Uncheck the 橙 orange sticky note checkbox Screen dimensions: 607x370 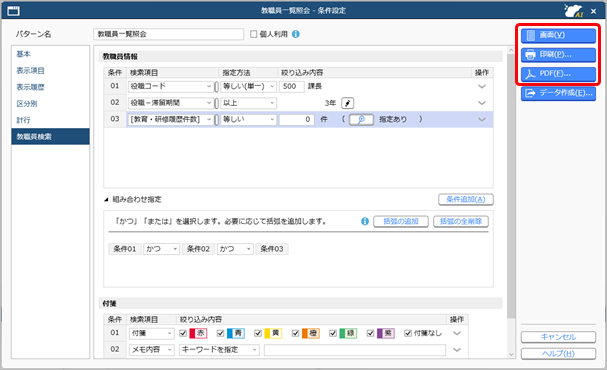(x=295, y=333)
